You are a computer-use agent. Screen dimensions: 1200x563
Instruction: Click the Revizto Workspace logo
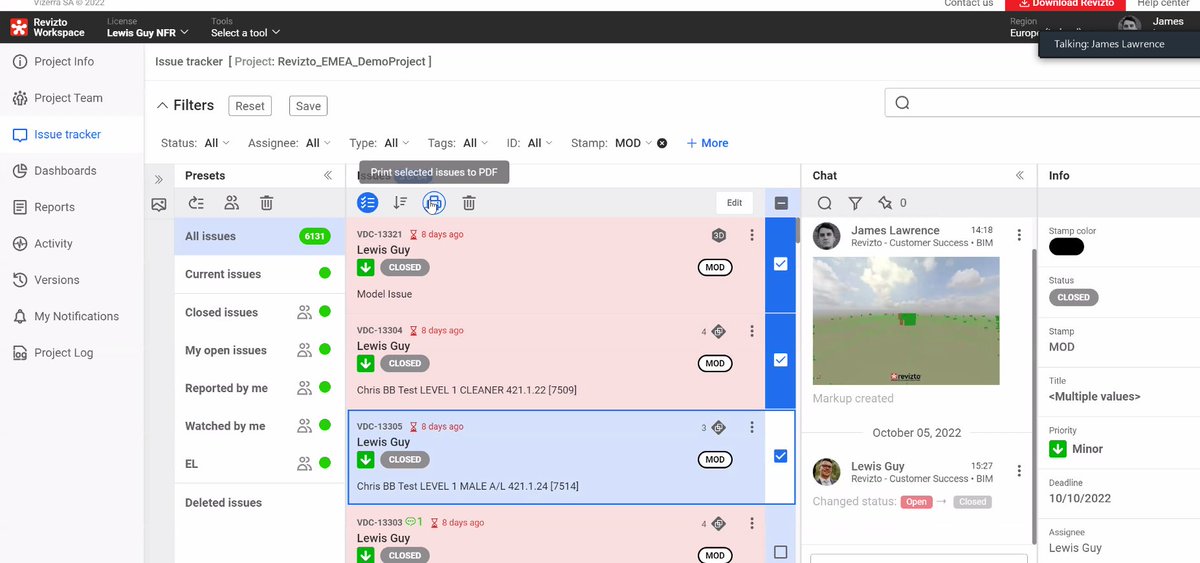pos(48,27)
